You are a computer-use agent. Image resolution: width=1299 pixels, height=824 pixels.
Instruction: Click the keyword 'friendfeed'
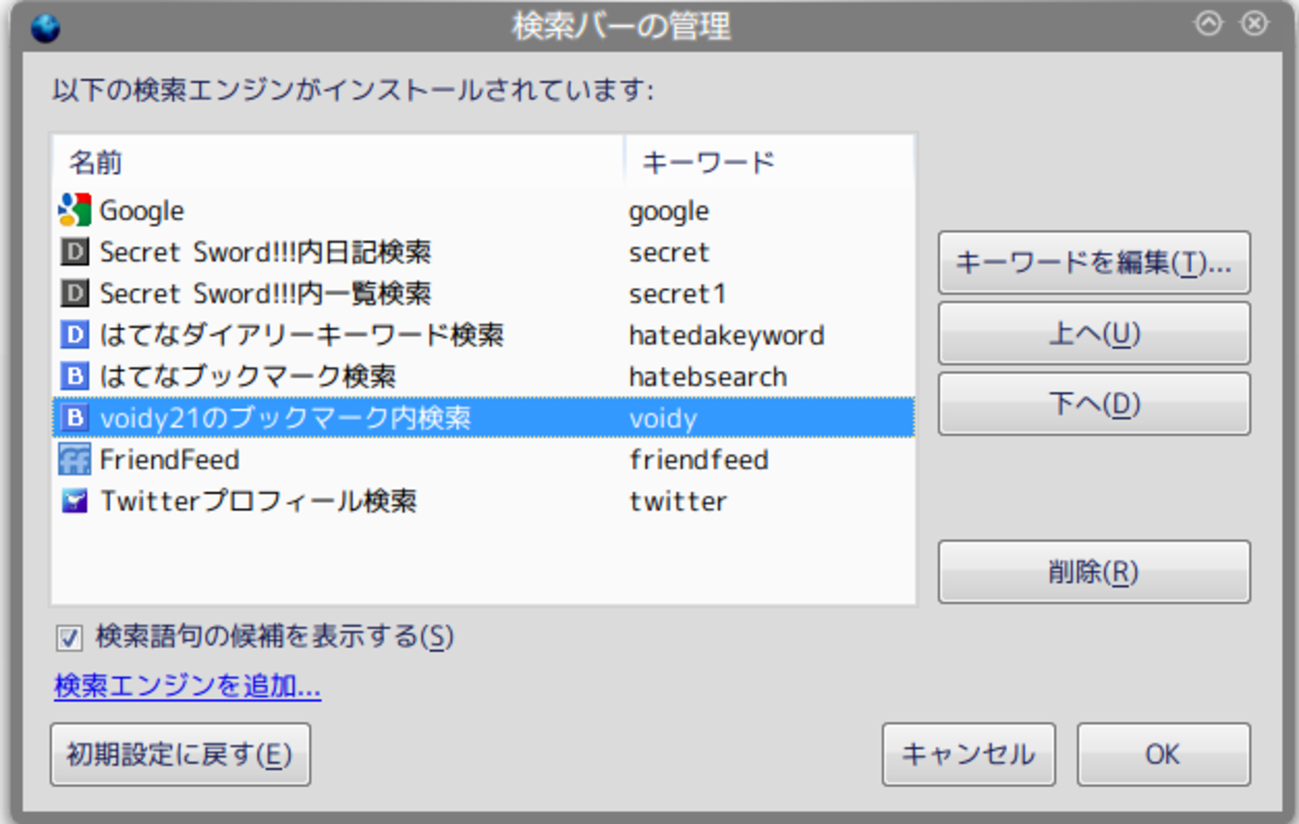(x=699, y=459)
